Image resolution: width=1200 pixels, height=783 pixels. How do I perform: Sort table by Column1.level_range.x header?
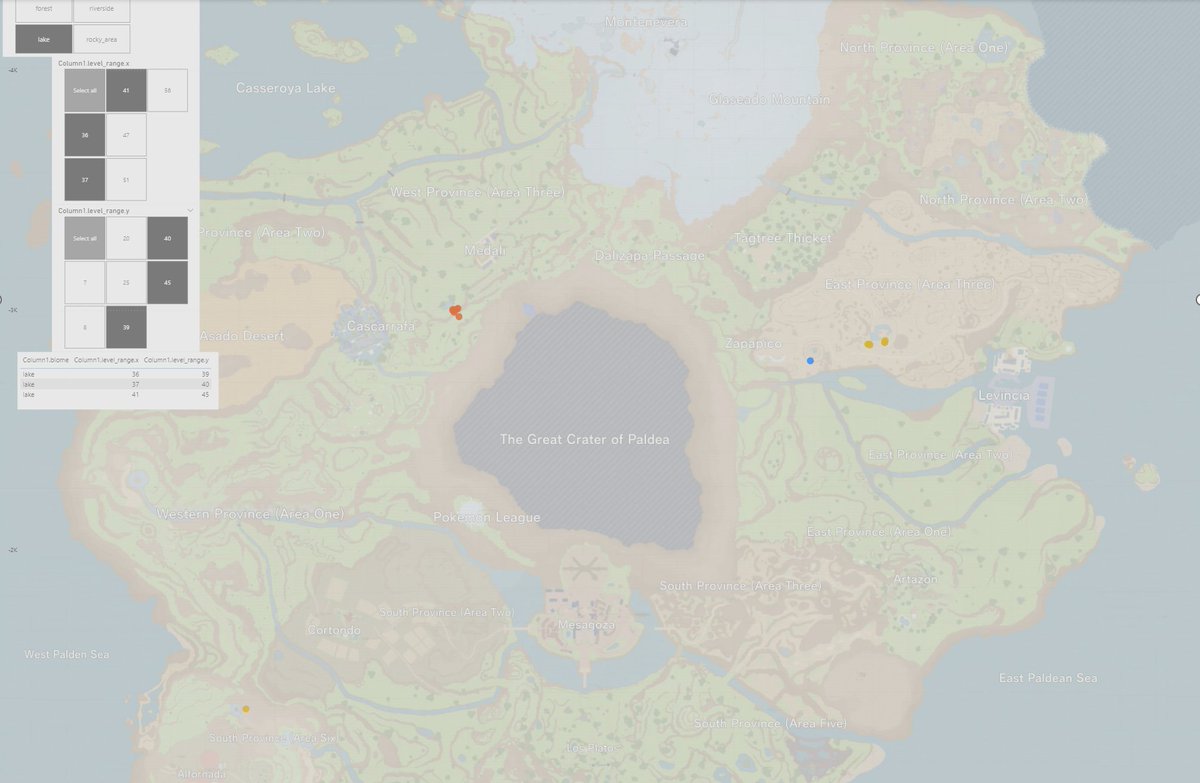(x=106, y=359)
